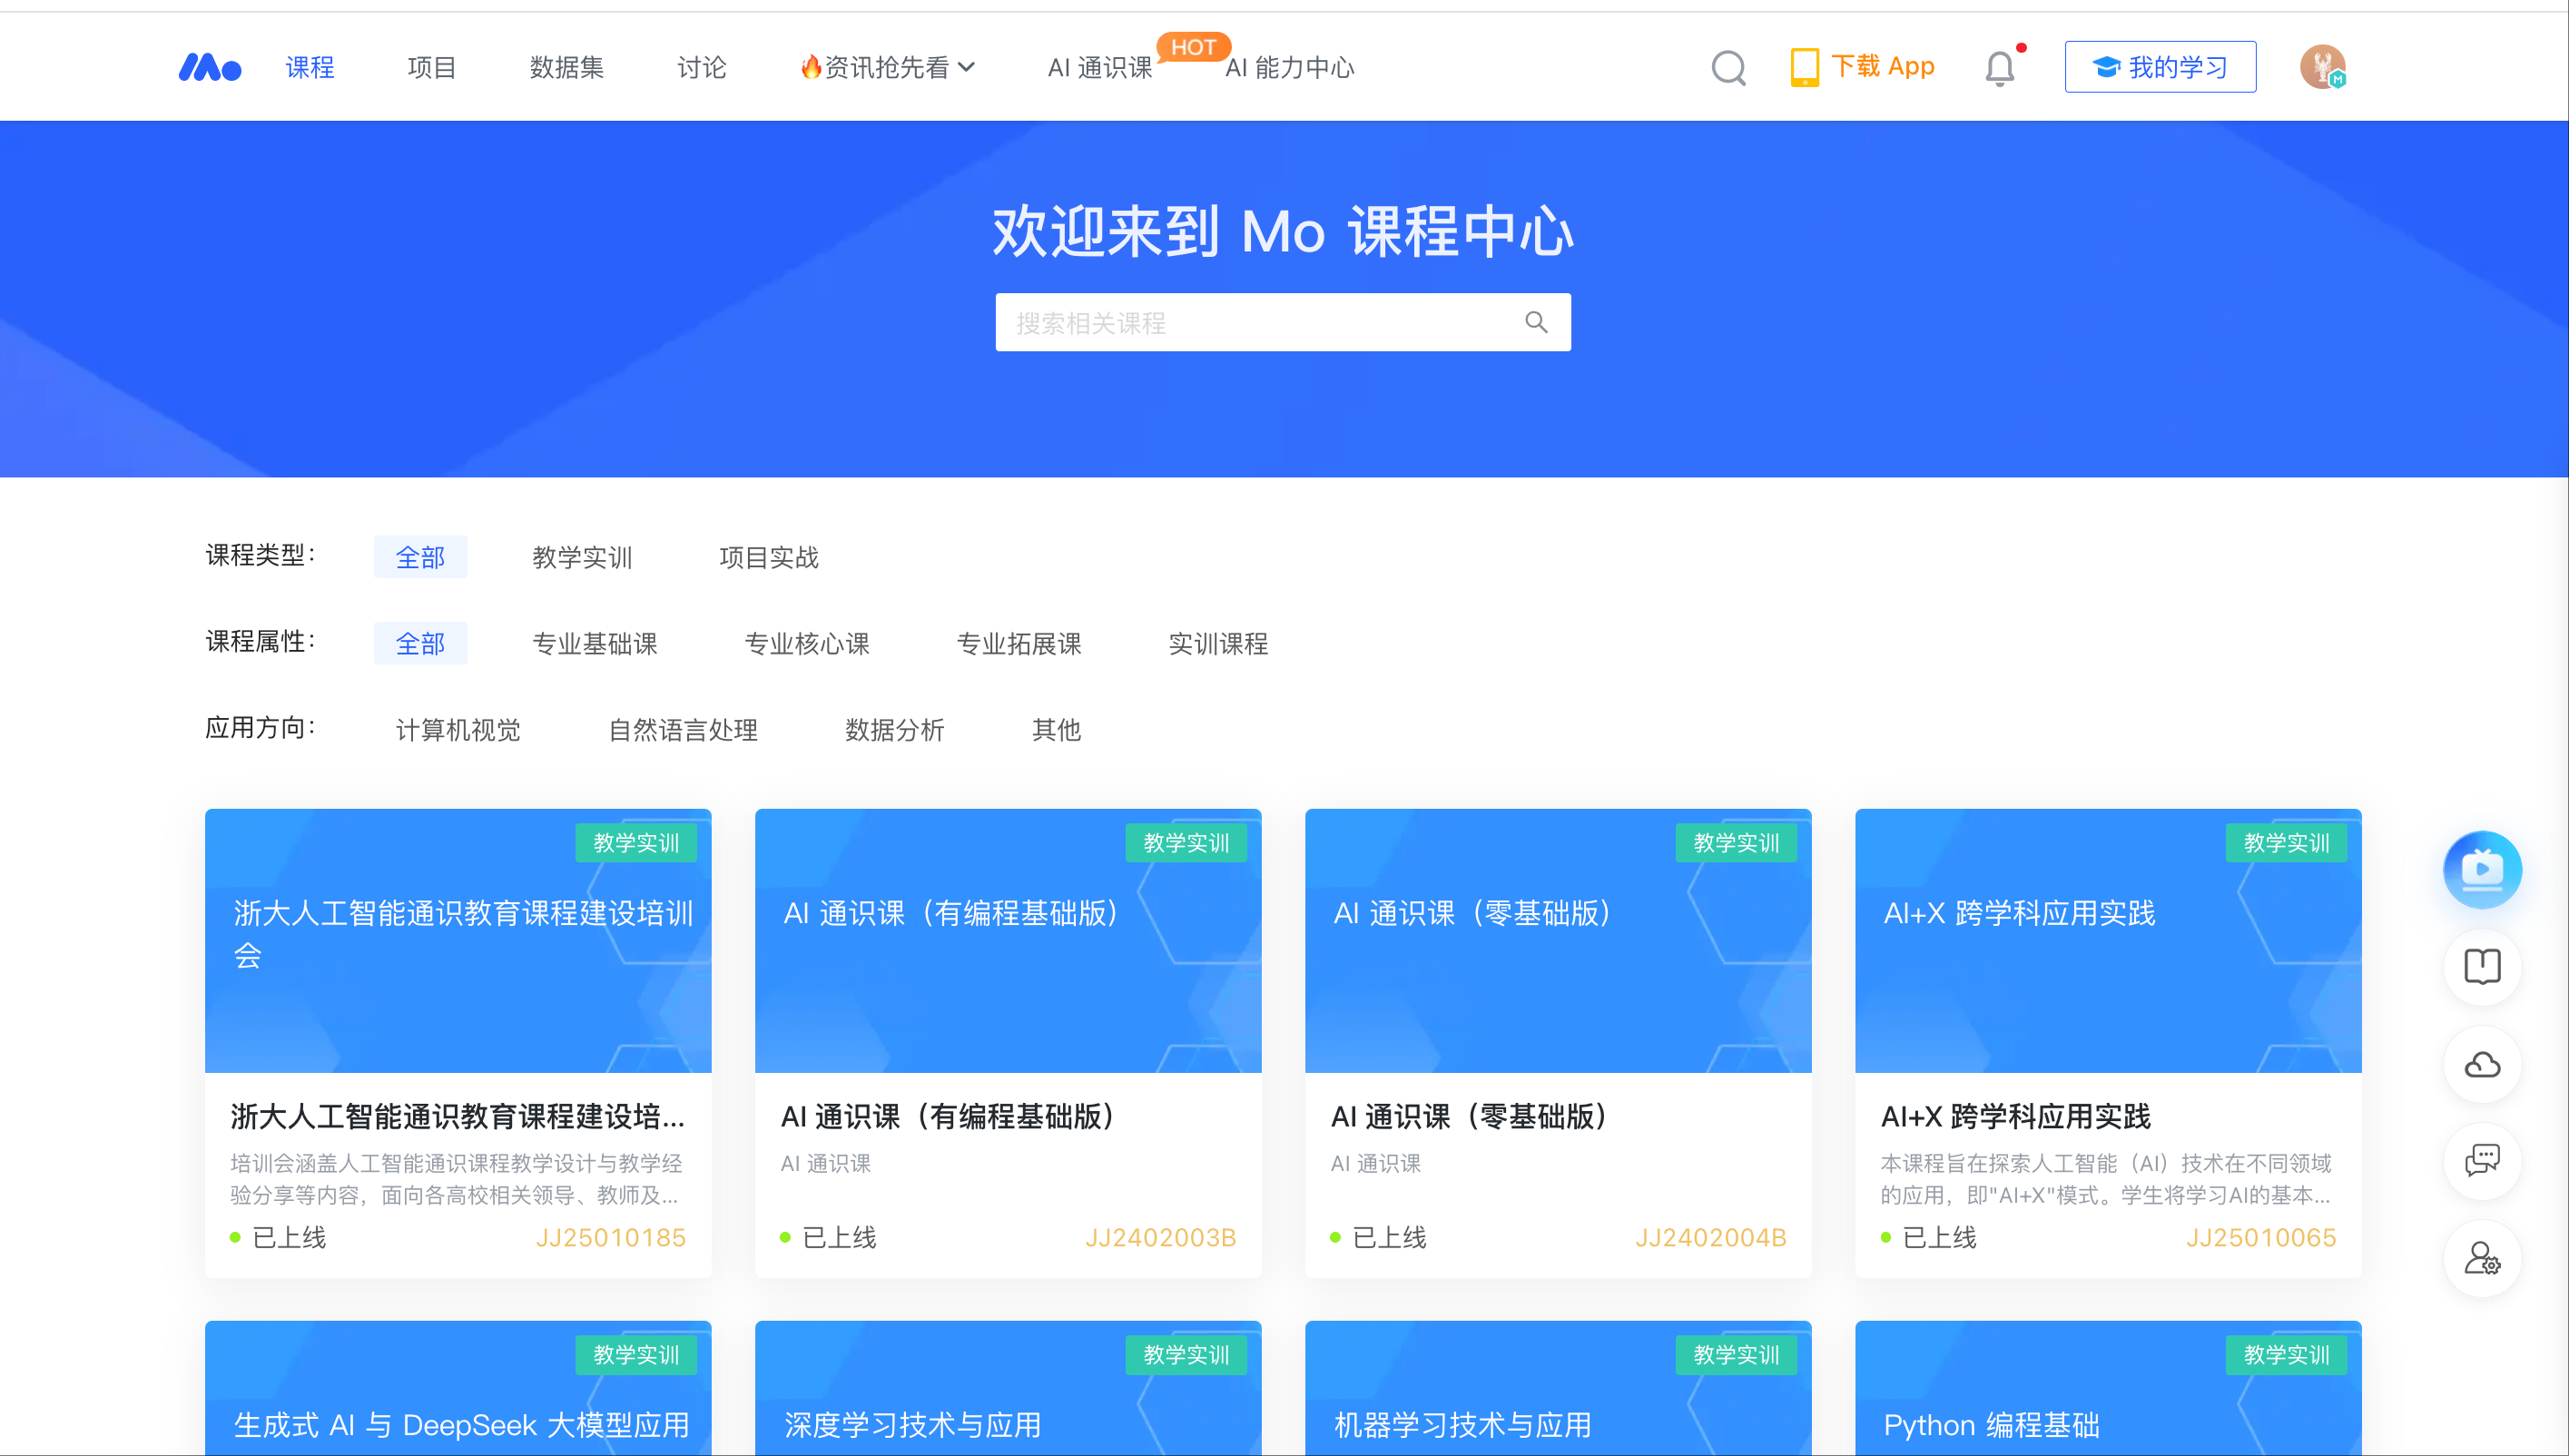
Task: Click the cloud icon in sidebar
Action: click(x=2481, y=1064)
